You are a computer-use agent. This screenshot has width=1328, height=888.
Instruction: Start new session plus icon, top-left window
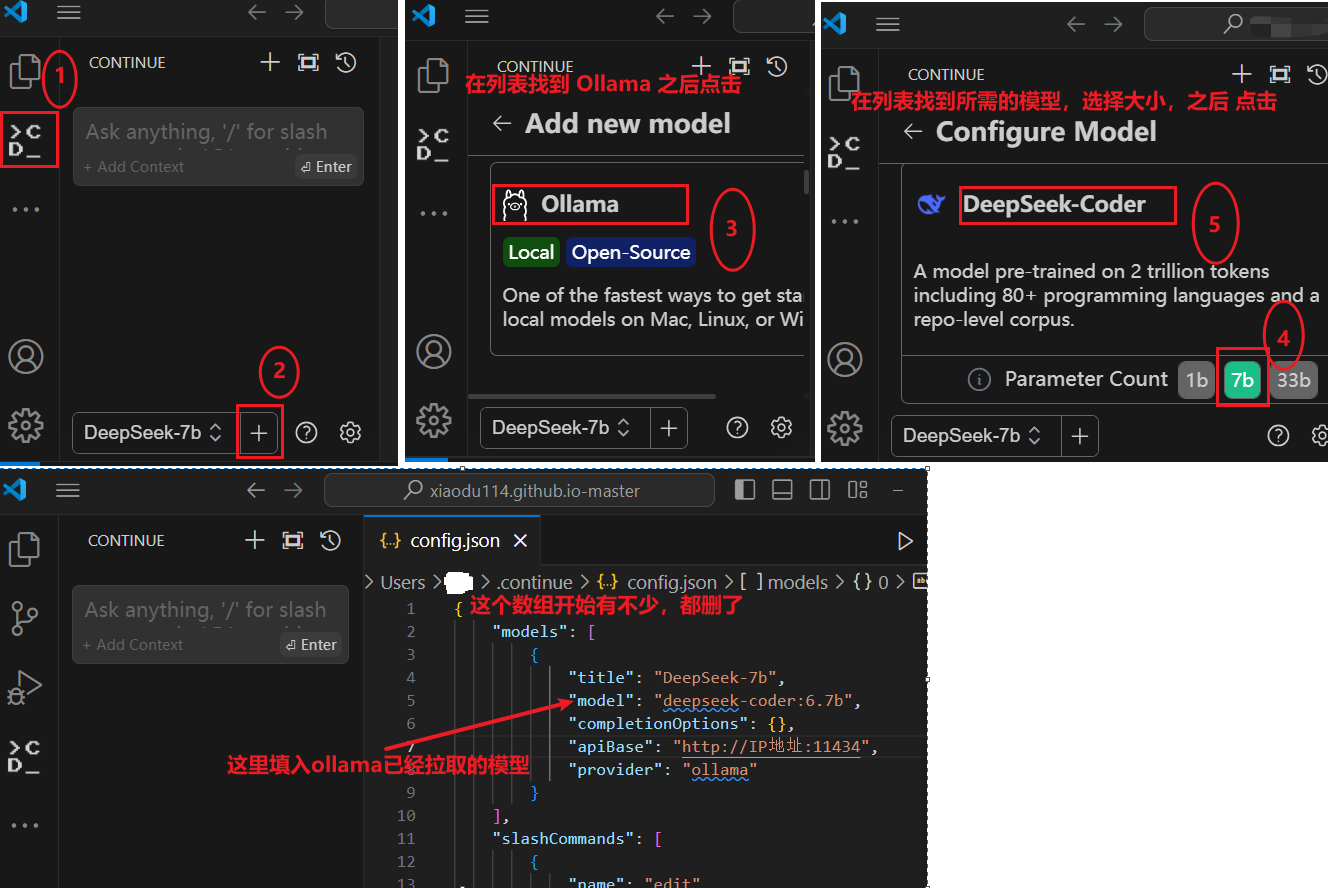point(270,62)
